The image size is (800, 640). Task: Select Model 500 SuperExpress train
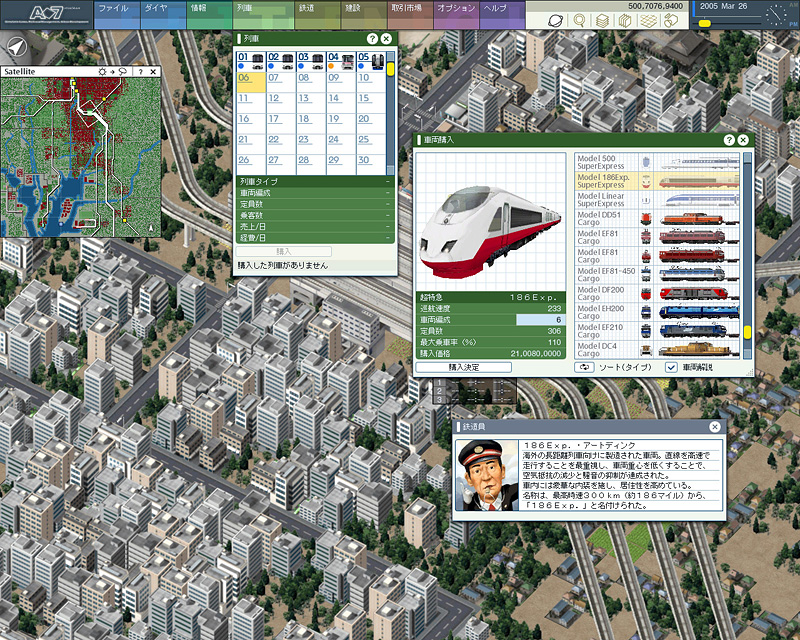pyautogui.click(x=657, y=162)
